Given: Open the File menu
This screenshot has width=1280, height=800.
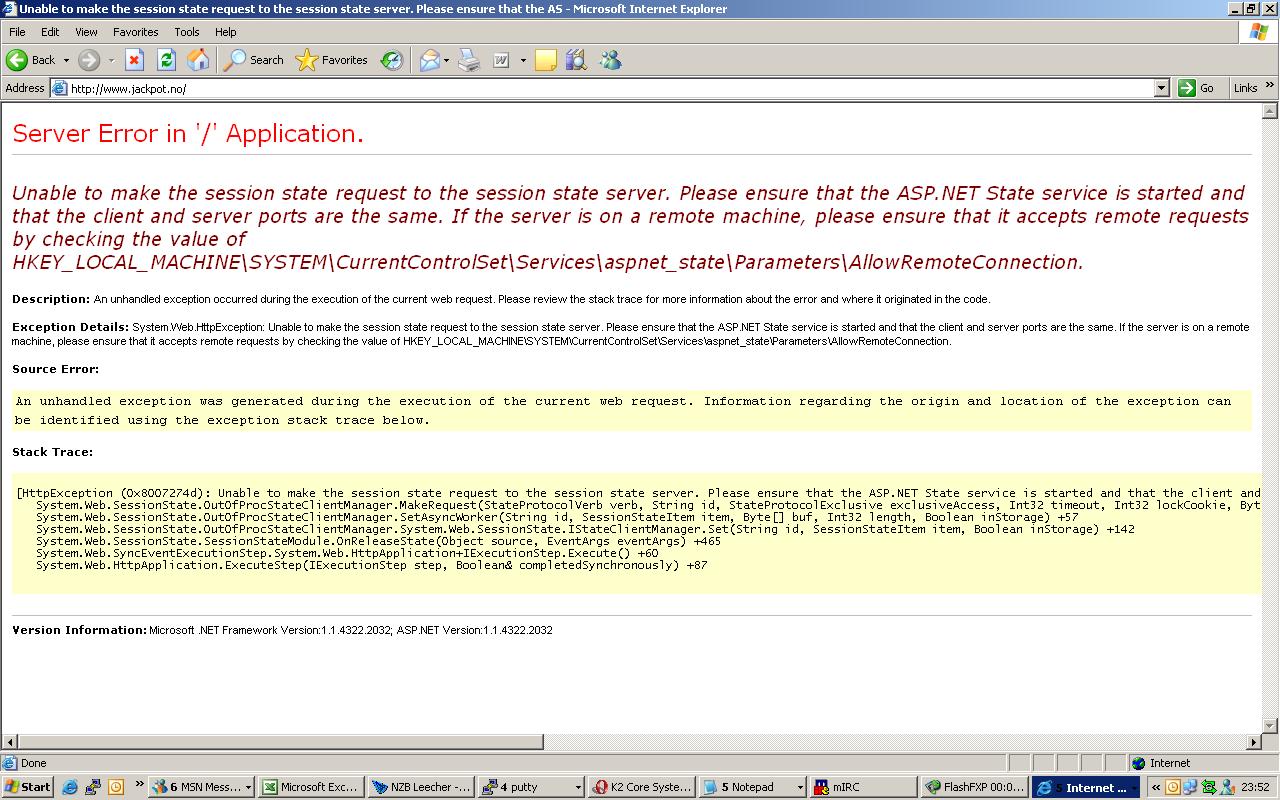Looking at the screenshot, I should tap(17, 32).
